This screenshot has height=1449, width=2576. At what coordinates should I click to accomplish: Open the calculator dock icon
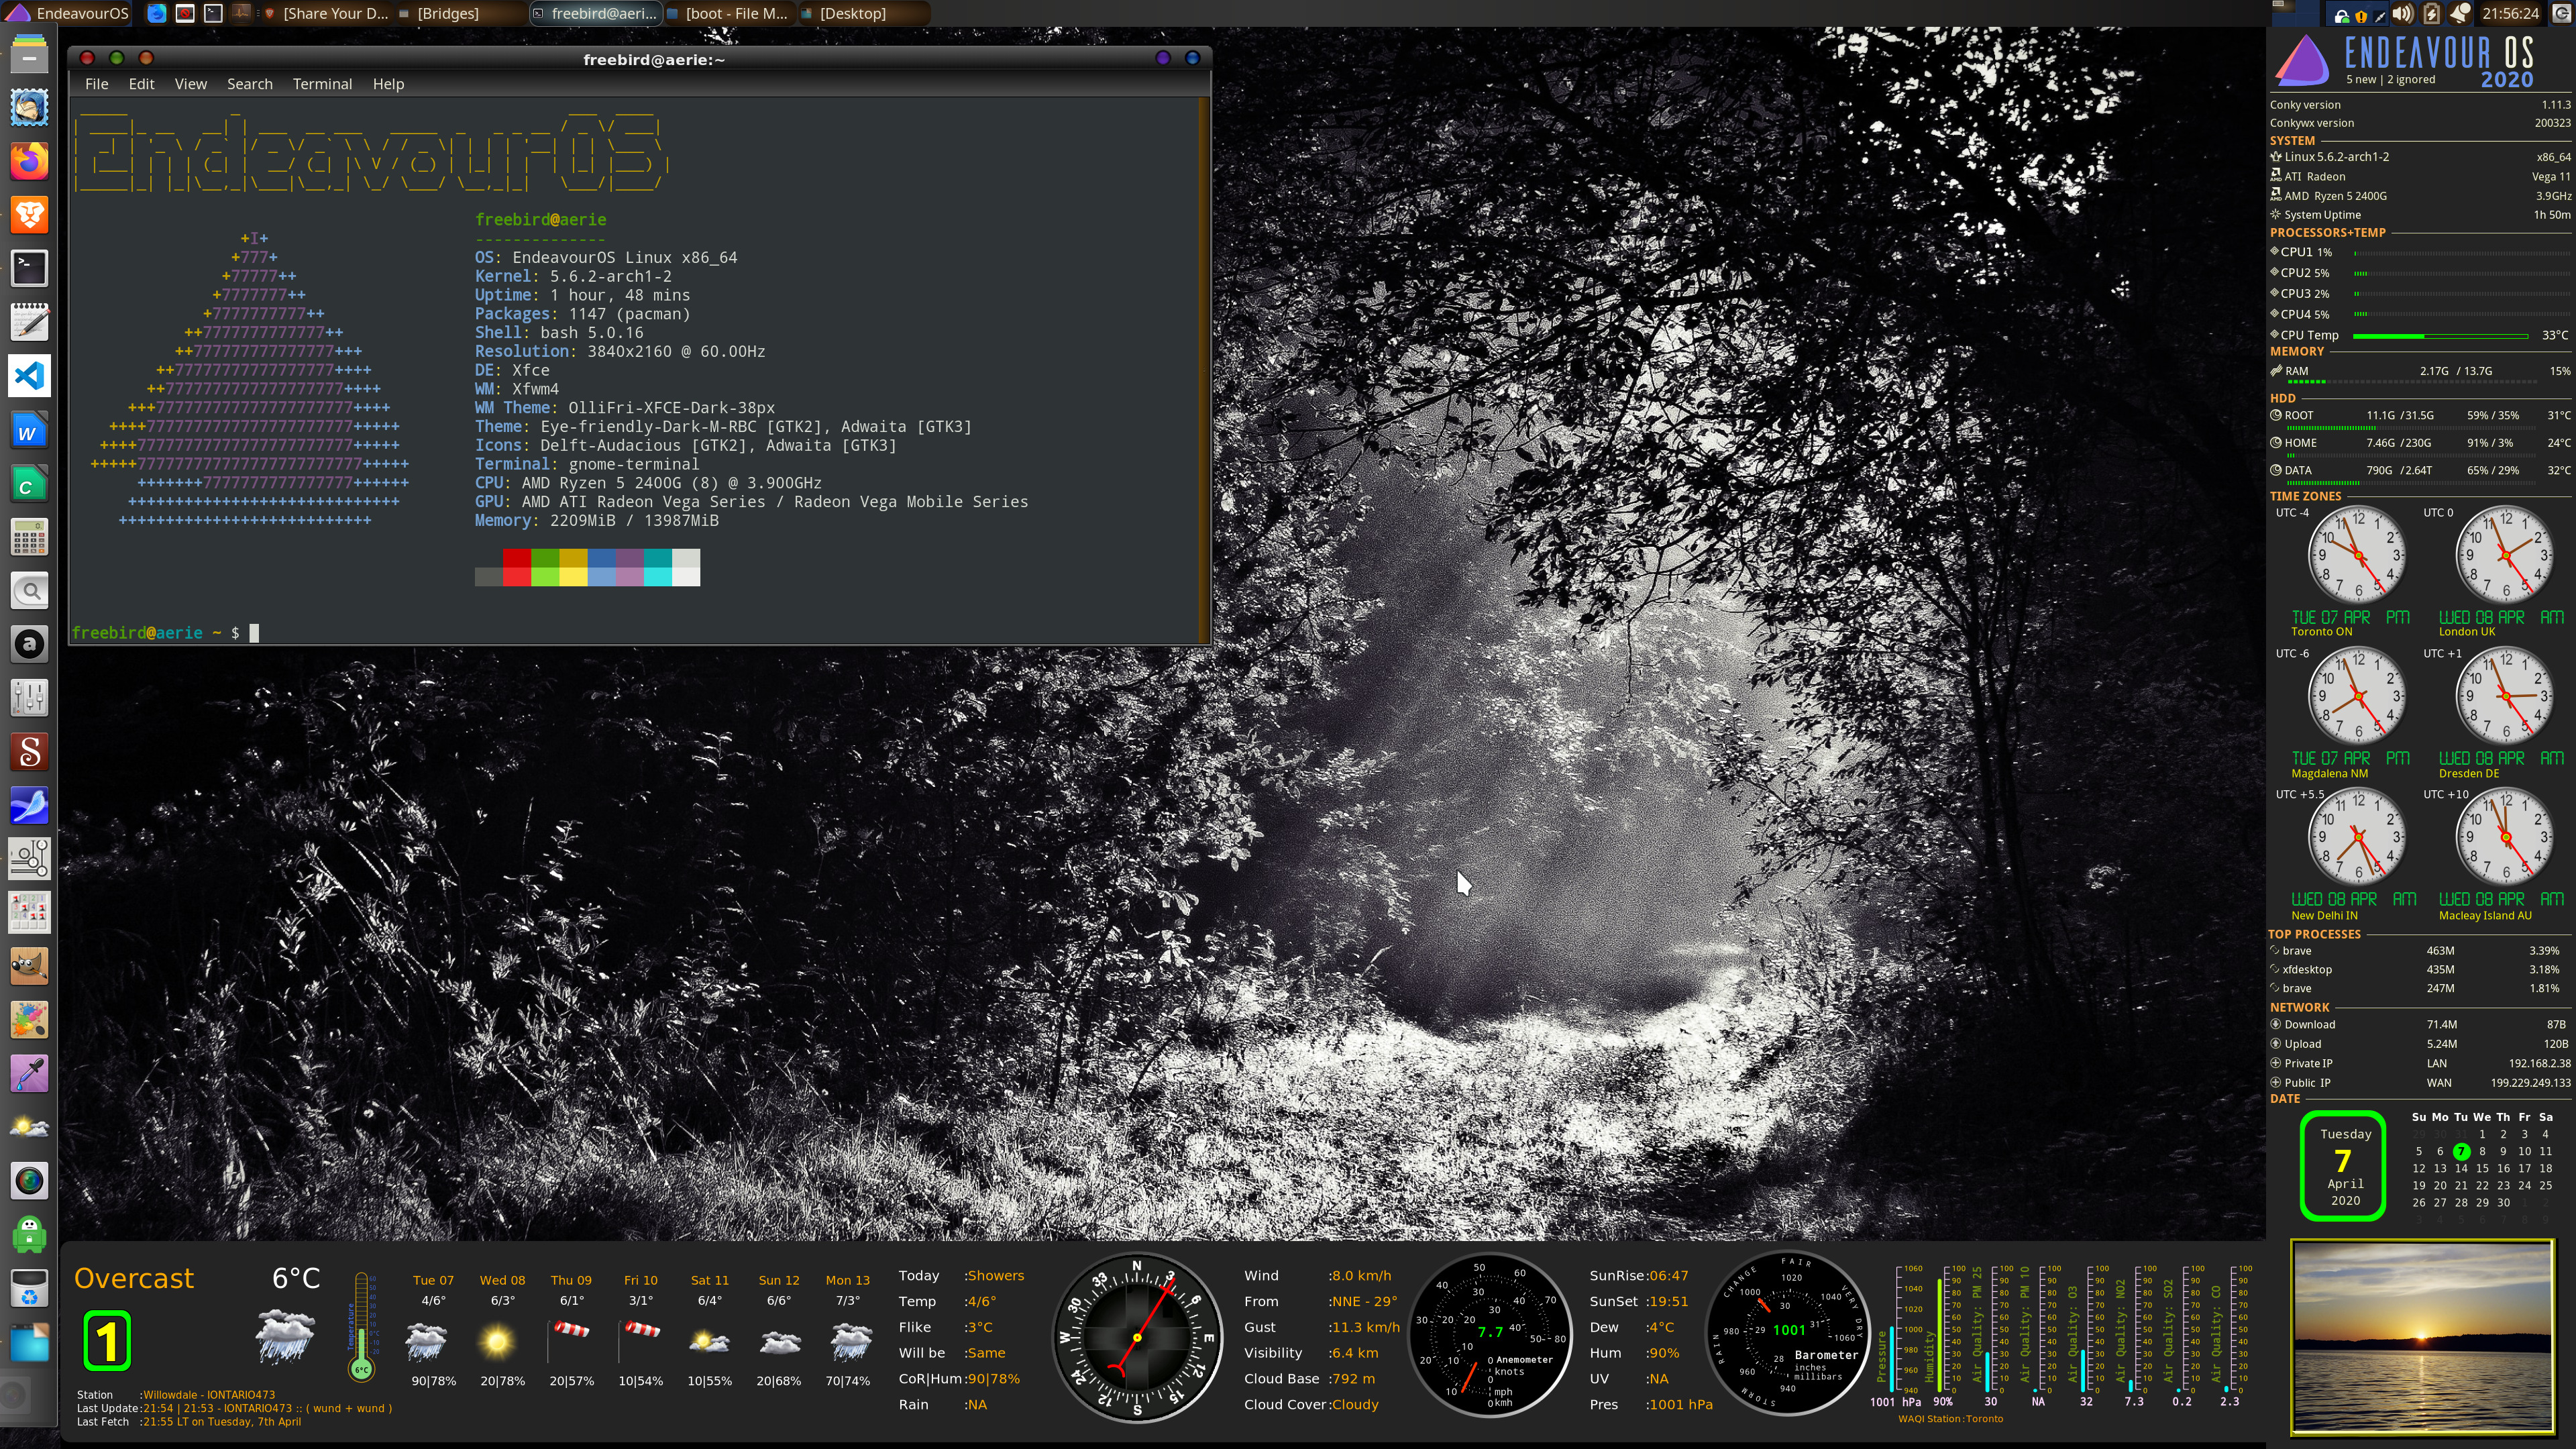[29, 538]
